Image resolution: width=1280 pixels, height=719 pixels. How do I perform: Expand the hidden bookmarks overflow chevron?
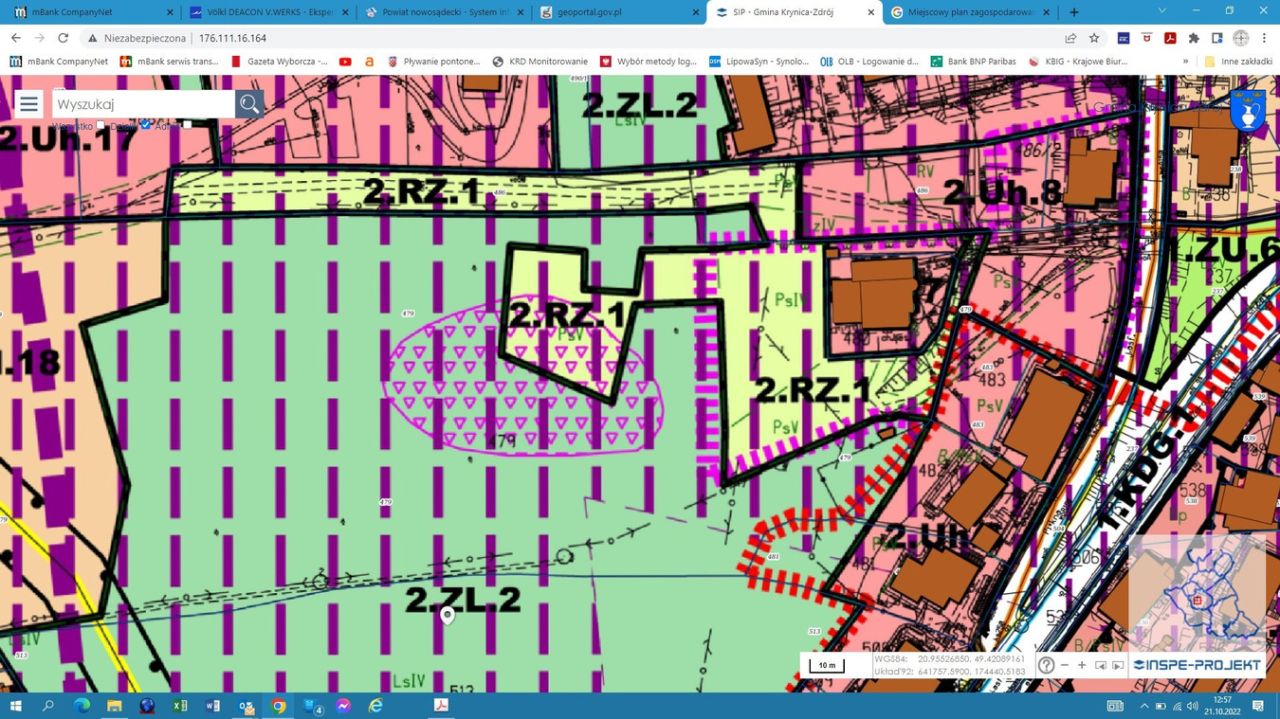click(1186, 61)
